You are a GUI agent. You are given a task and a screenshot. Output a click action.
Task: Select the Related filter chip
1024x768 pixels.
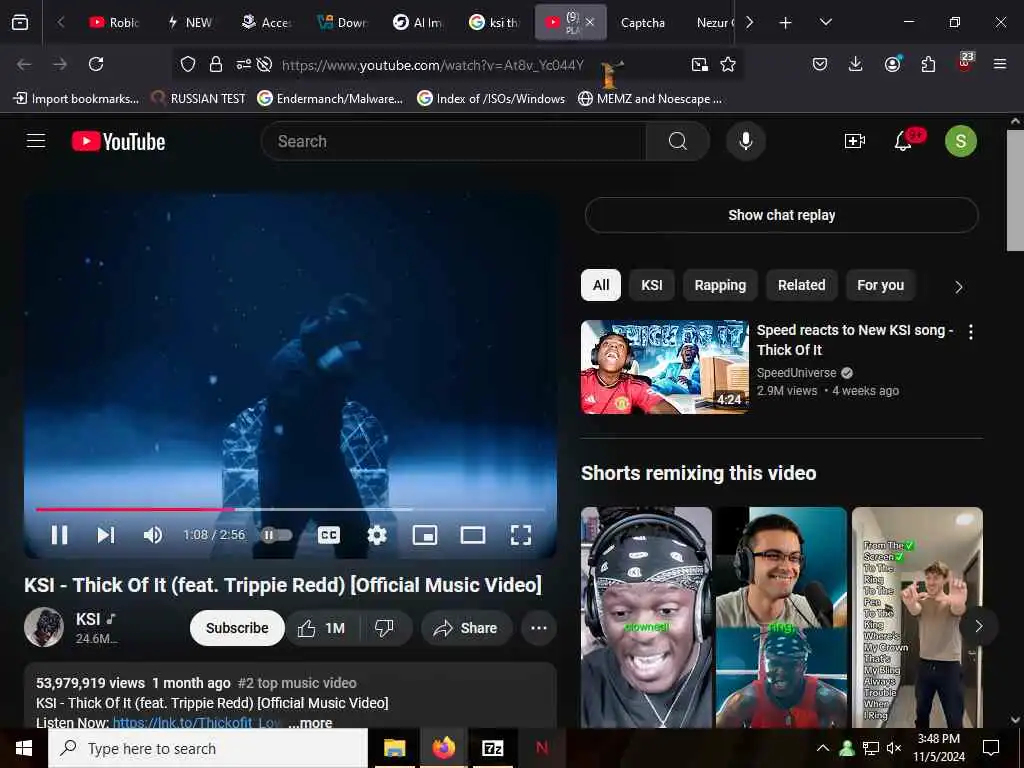point(801,285)
